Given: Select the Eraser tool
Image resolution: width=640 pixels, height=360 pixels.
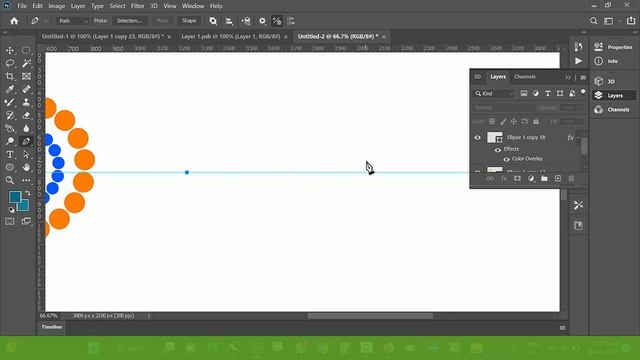Looking at the screenshot, I should (26, 116).
